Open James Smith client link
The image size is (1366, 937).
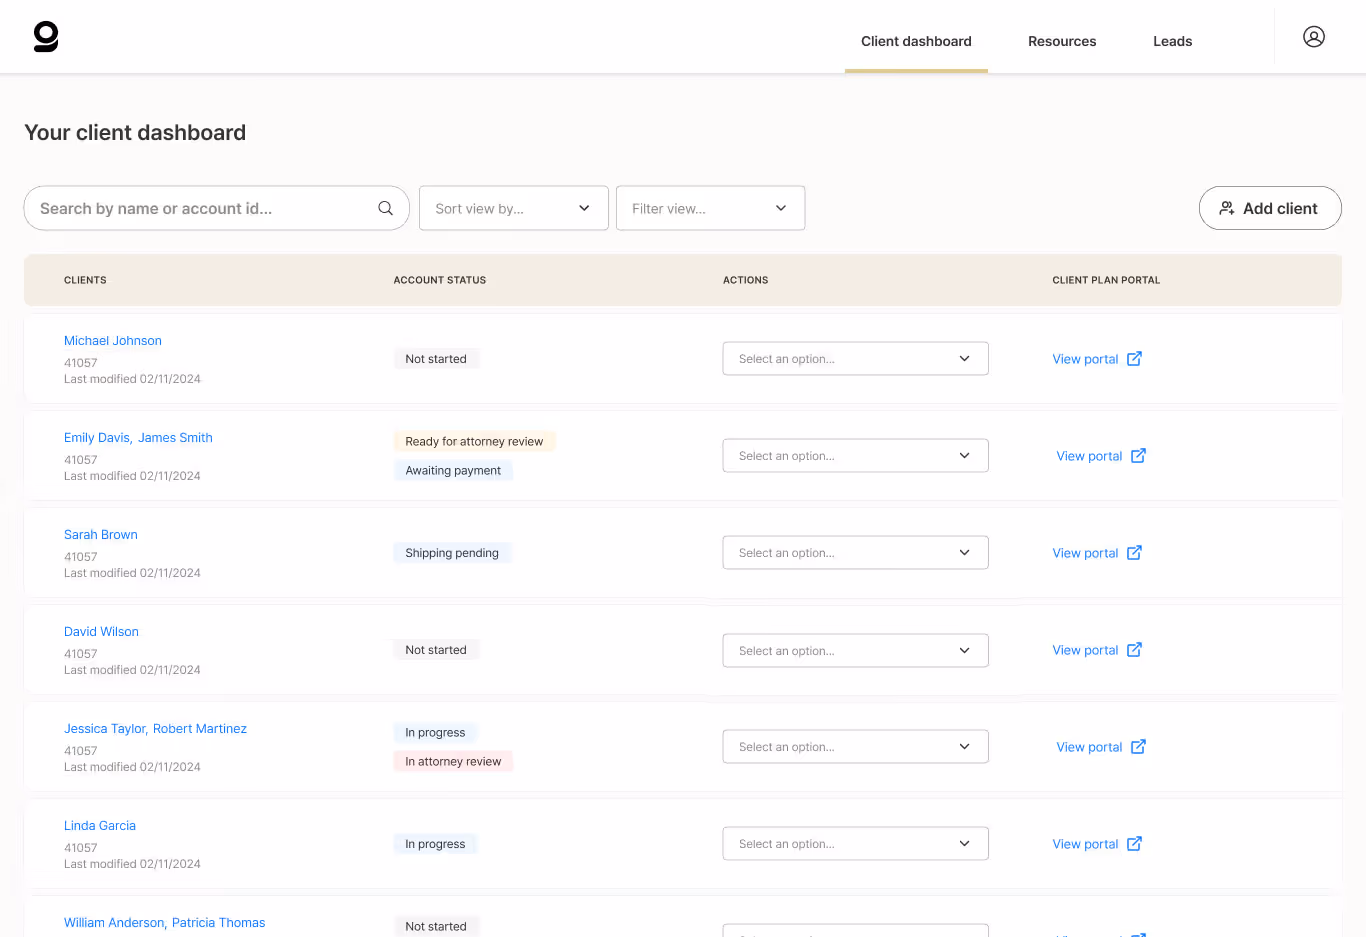coord(175,438)
